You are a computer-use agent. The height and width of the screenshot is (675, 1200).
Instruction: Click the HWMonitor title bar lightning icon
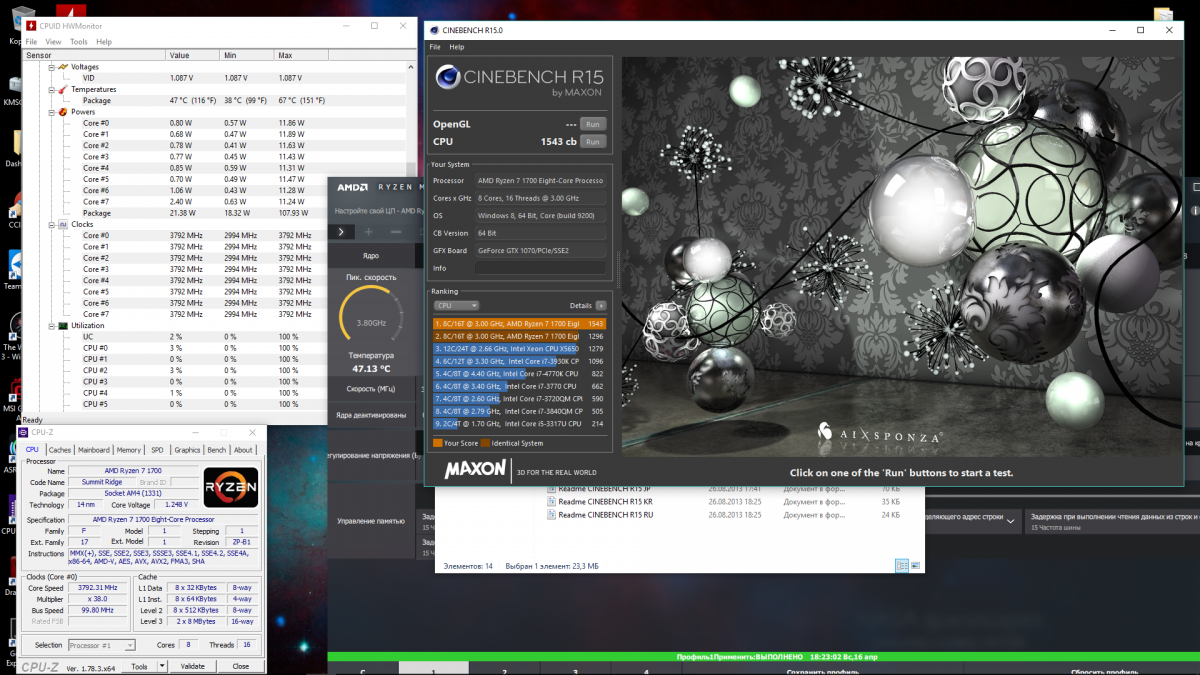(x=31, y=26)
